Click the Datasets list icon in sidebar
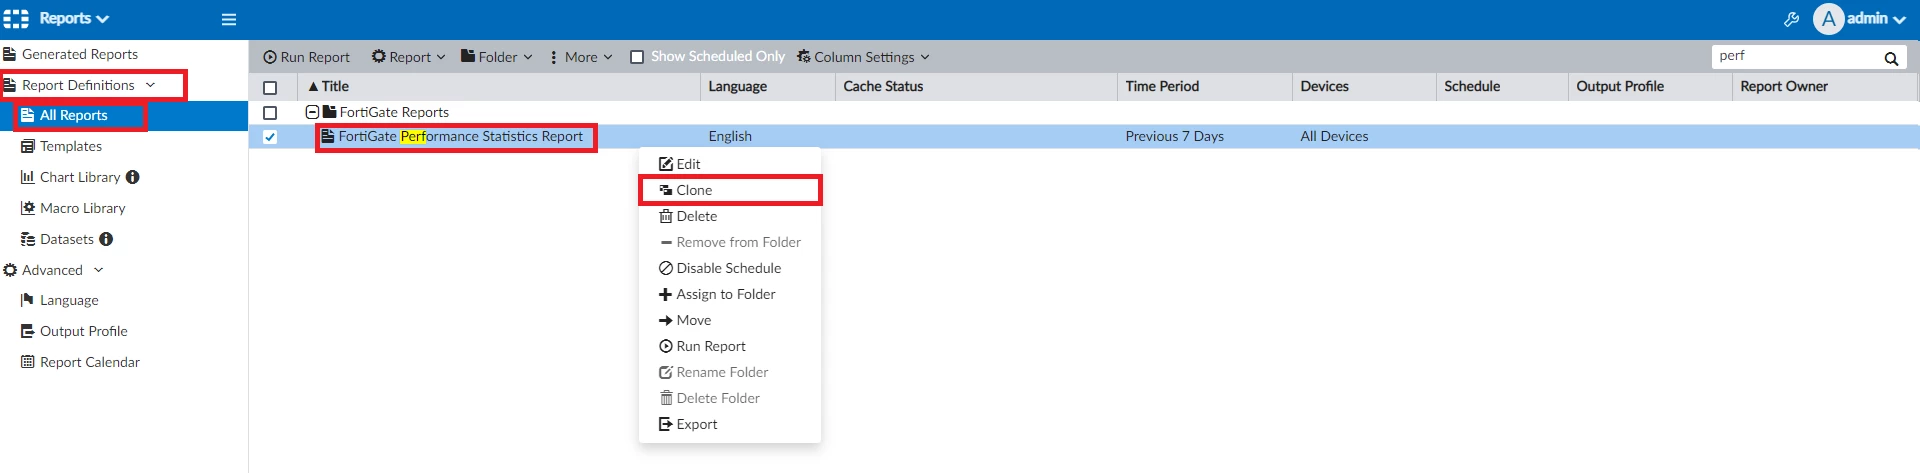This screenshot has height=473, width=1920. click(x=28, y=239)
